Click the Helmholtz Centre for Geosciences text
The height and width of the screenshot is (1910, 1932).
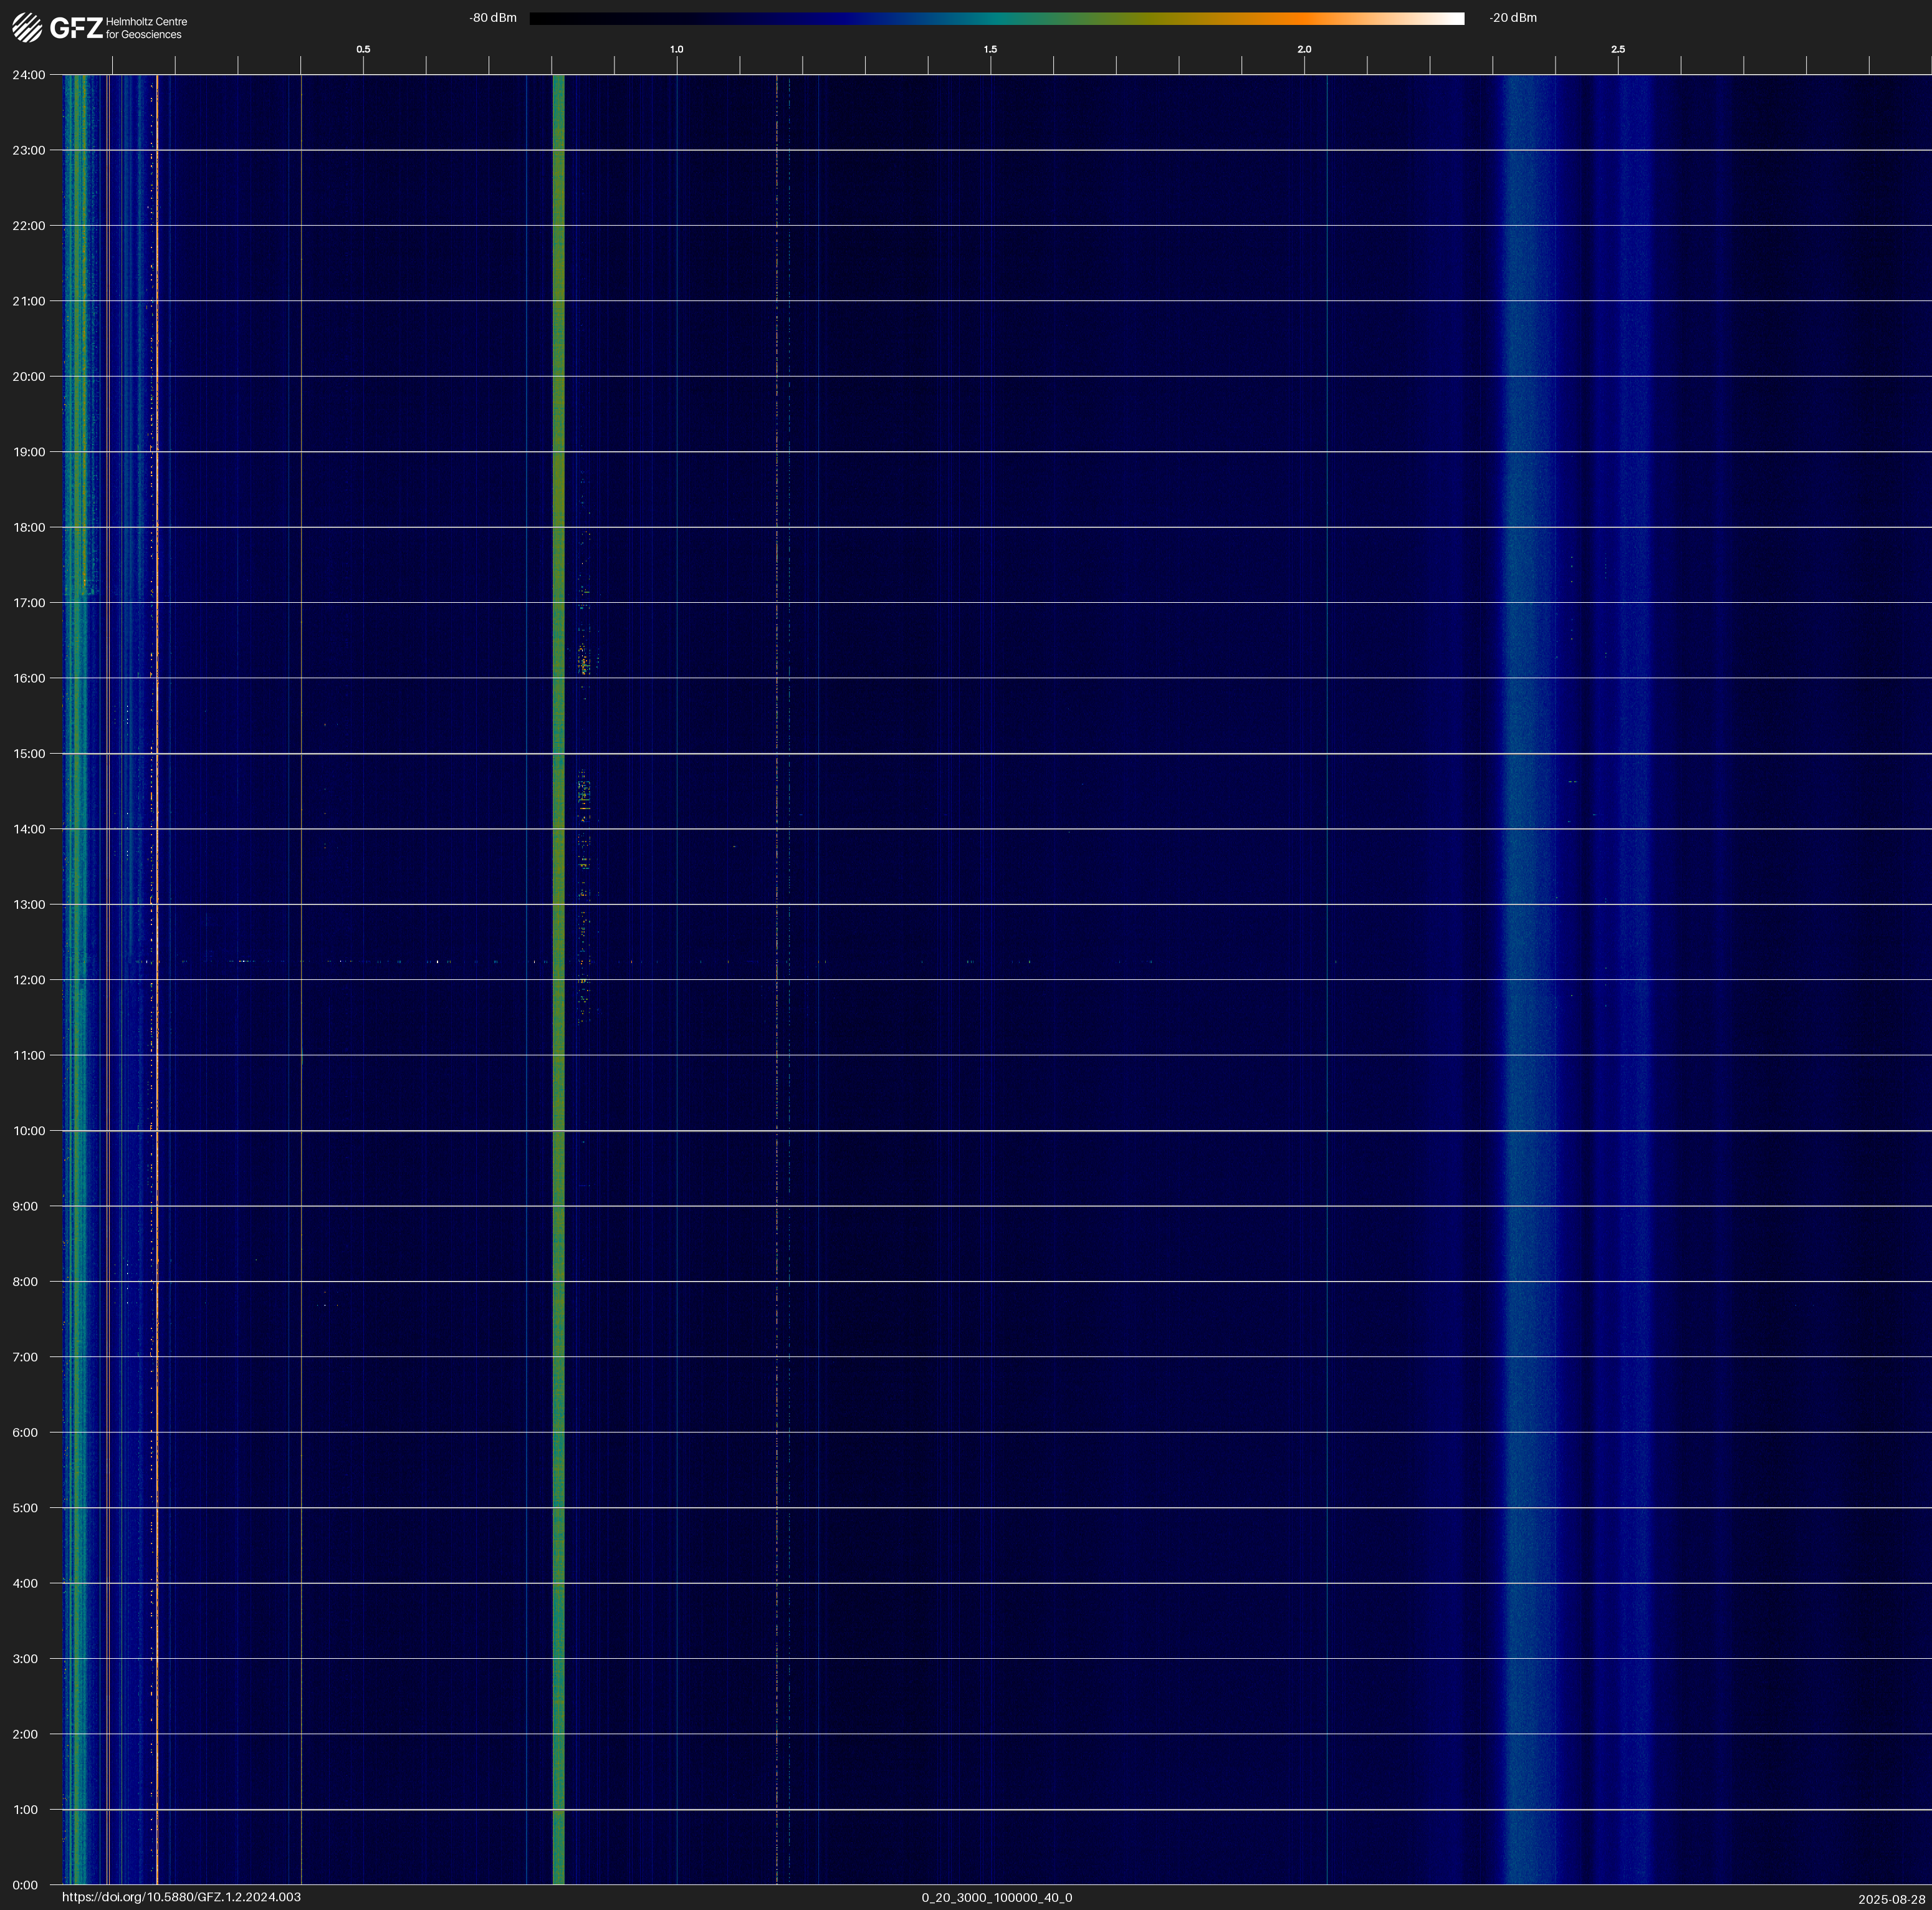(146, 28)
